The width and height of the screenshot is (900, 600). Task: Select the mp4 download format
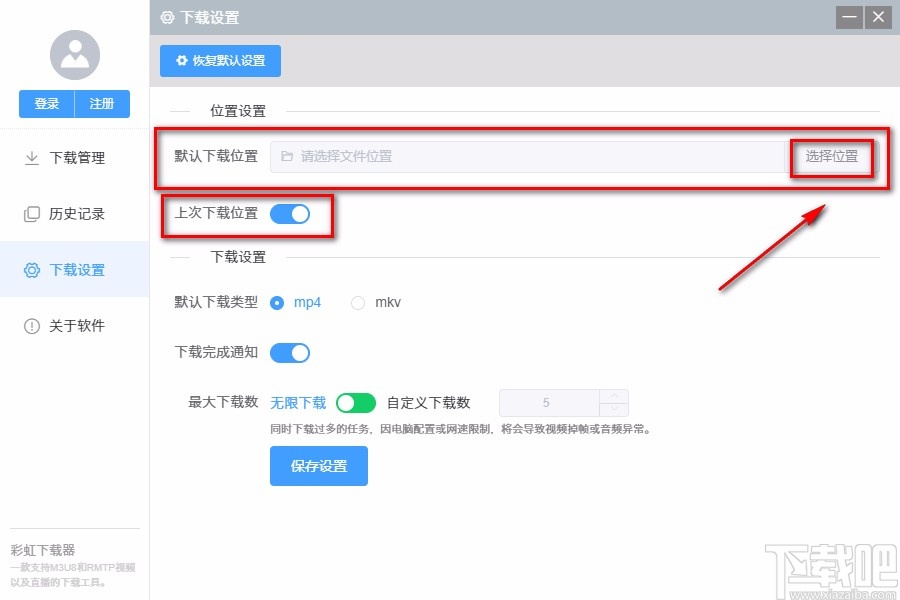pos(277,302)
